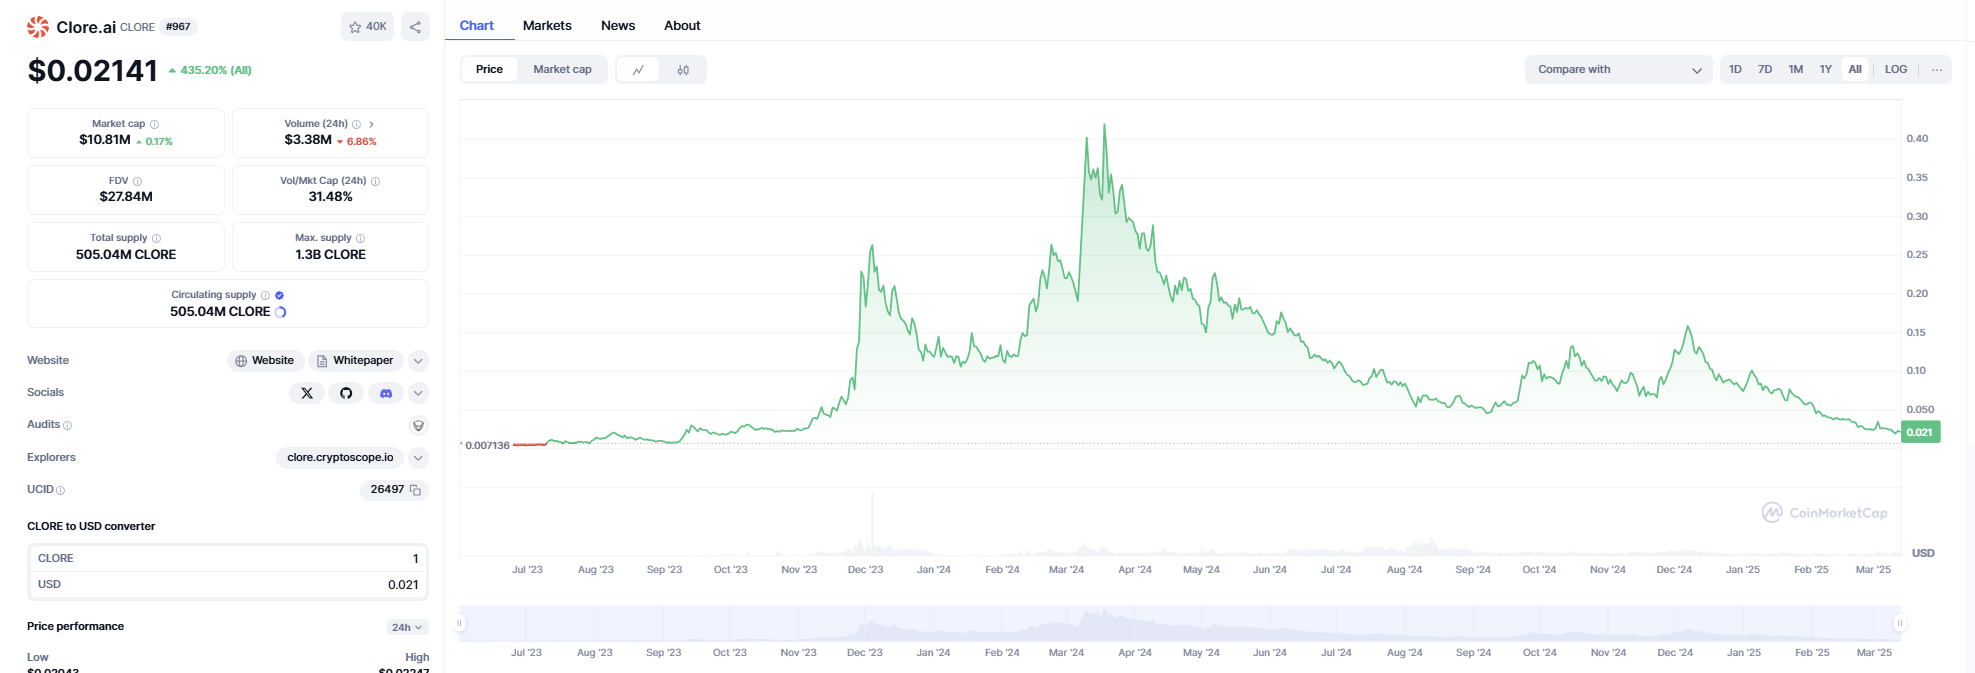This screenshot has height=673, width=1975.
Task: Select the 7D time range
Action: click(x=1765, y=70)
